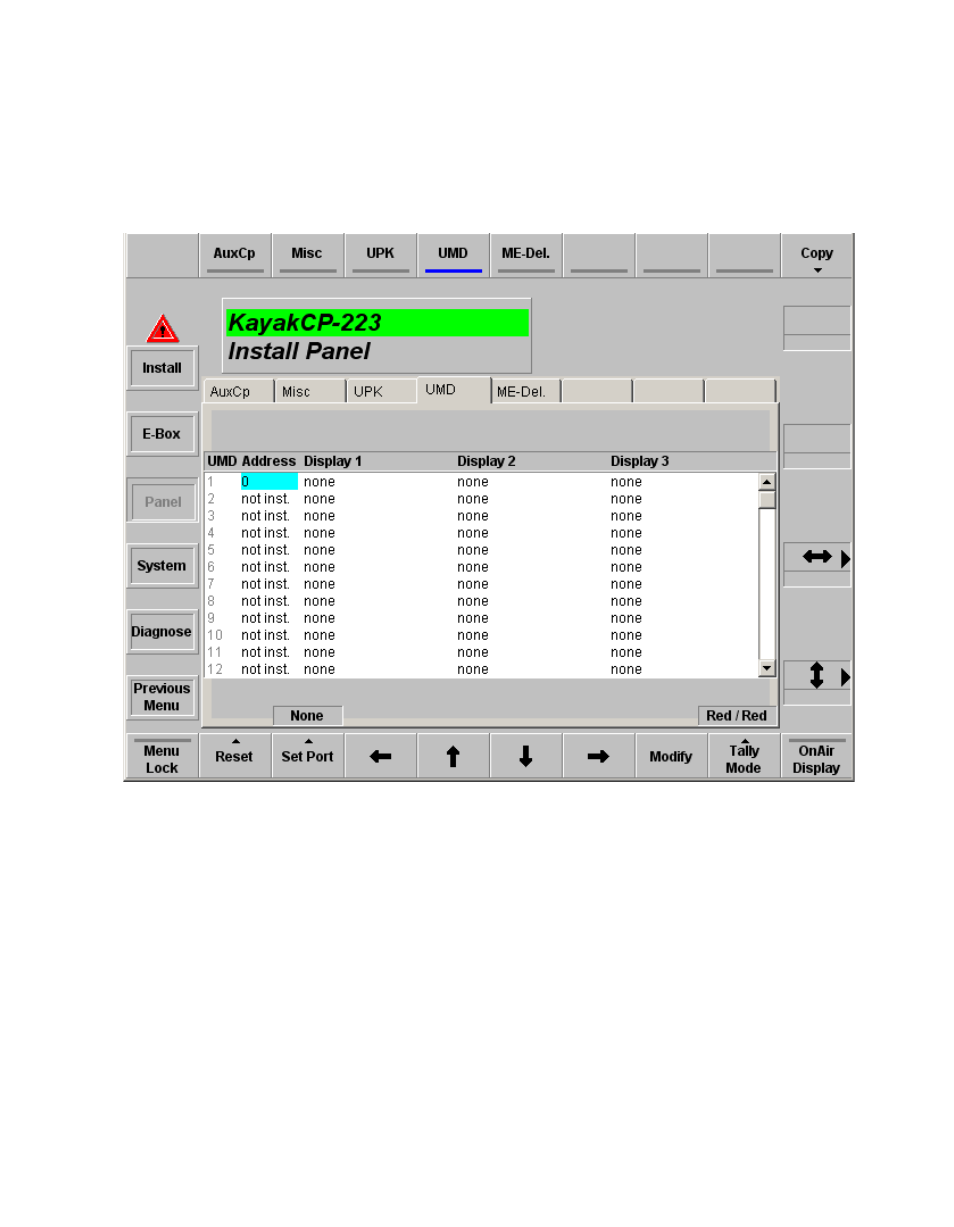Switch to the Misc inner tab
The height and width of the screenshot is (1227, 954).
(x=310, y=392)
